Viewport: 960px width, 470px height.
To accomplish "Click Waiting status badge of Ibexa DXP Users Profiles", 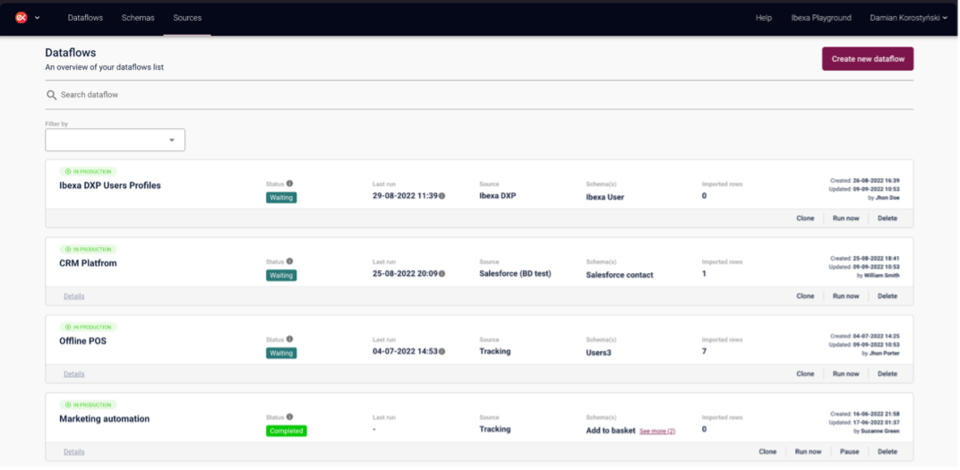I will (x=281, y=198).
